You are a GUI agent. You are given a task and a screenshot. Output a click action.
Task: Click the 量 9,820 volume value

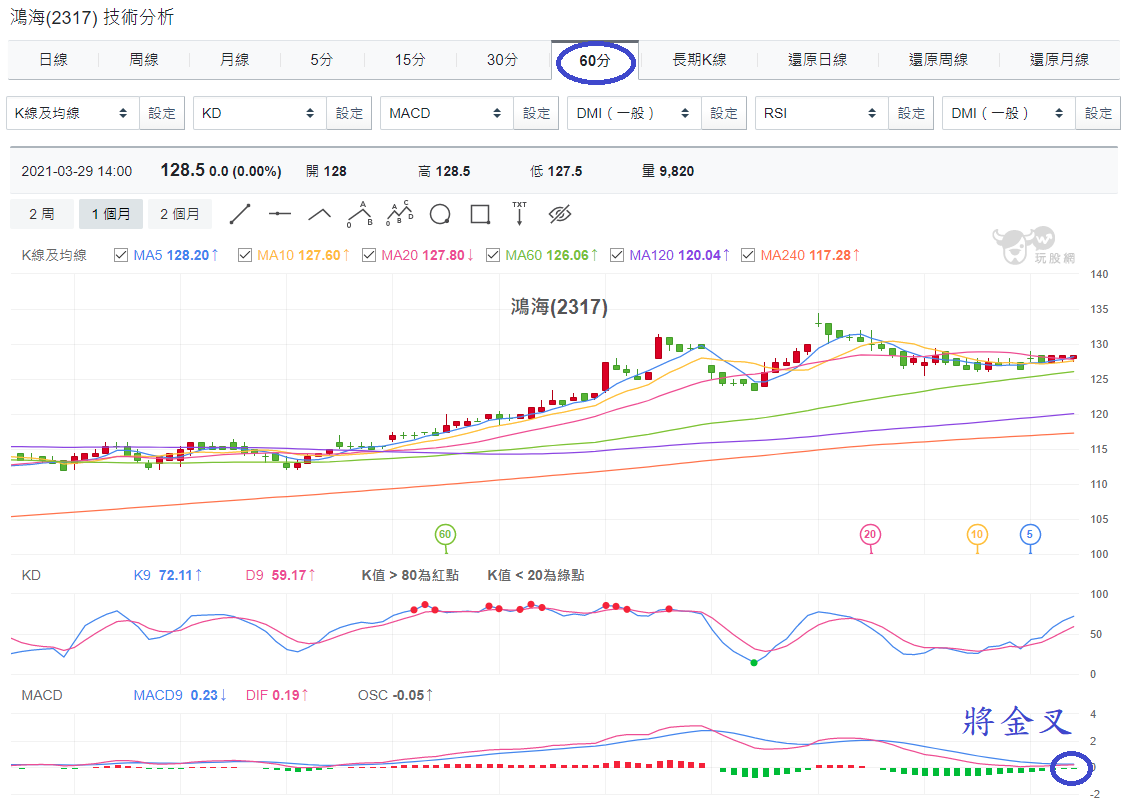(667, 171)
